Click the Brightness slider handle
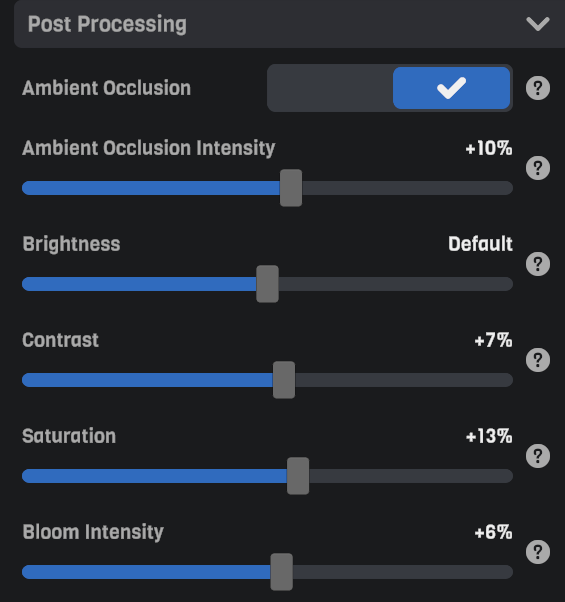Screen dimensions: 565x602 (268, 284)
